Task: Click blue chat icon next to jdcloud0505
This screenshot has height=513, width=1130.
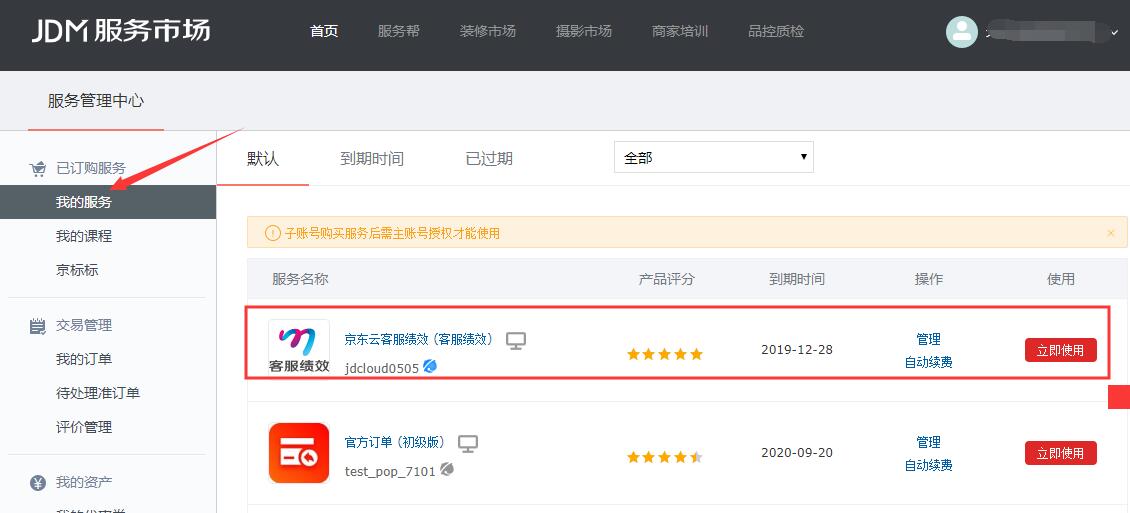Action: [430, 367]
